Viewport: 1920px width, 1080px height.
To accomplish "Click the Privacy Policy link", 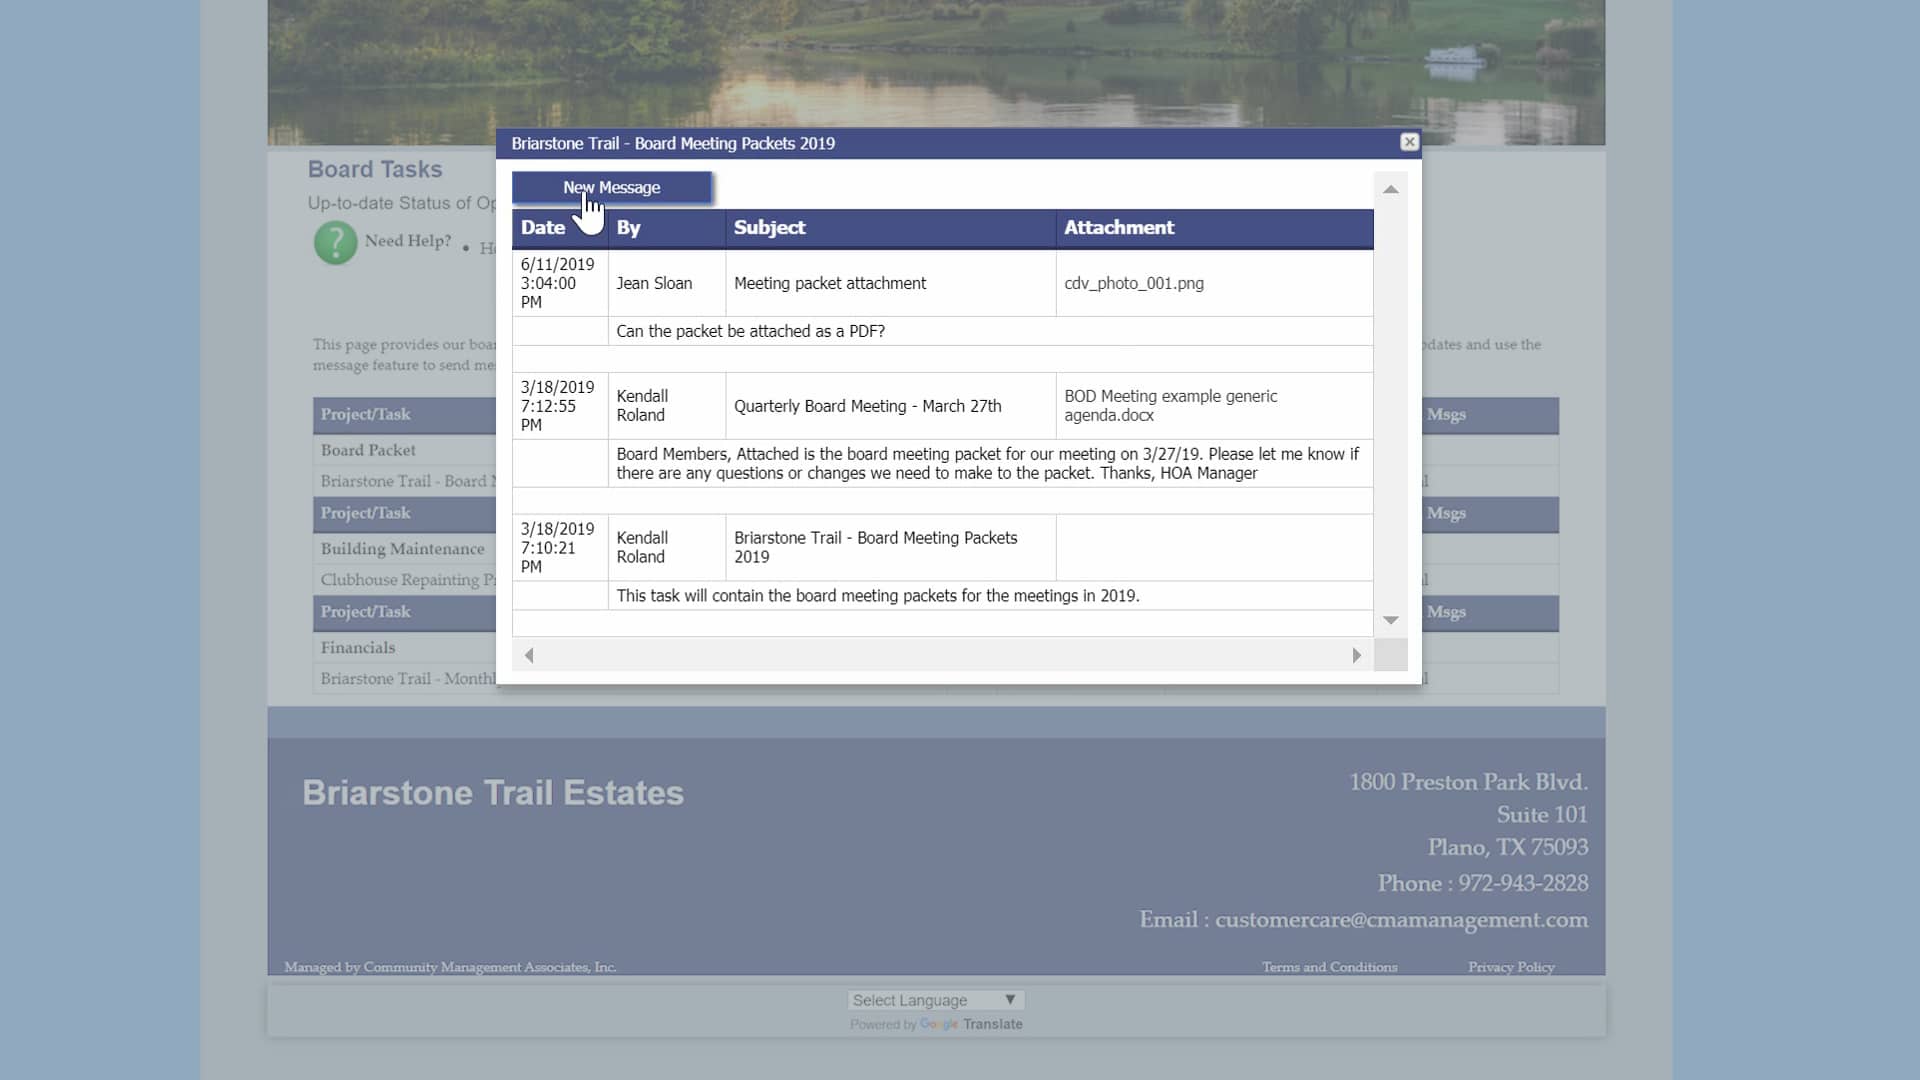I will tap(1511, 966).
